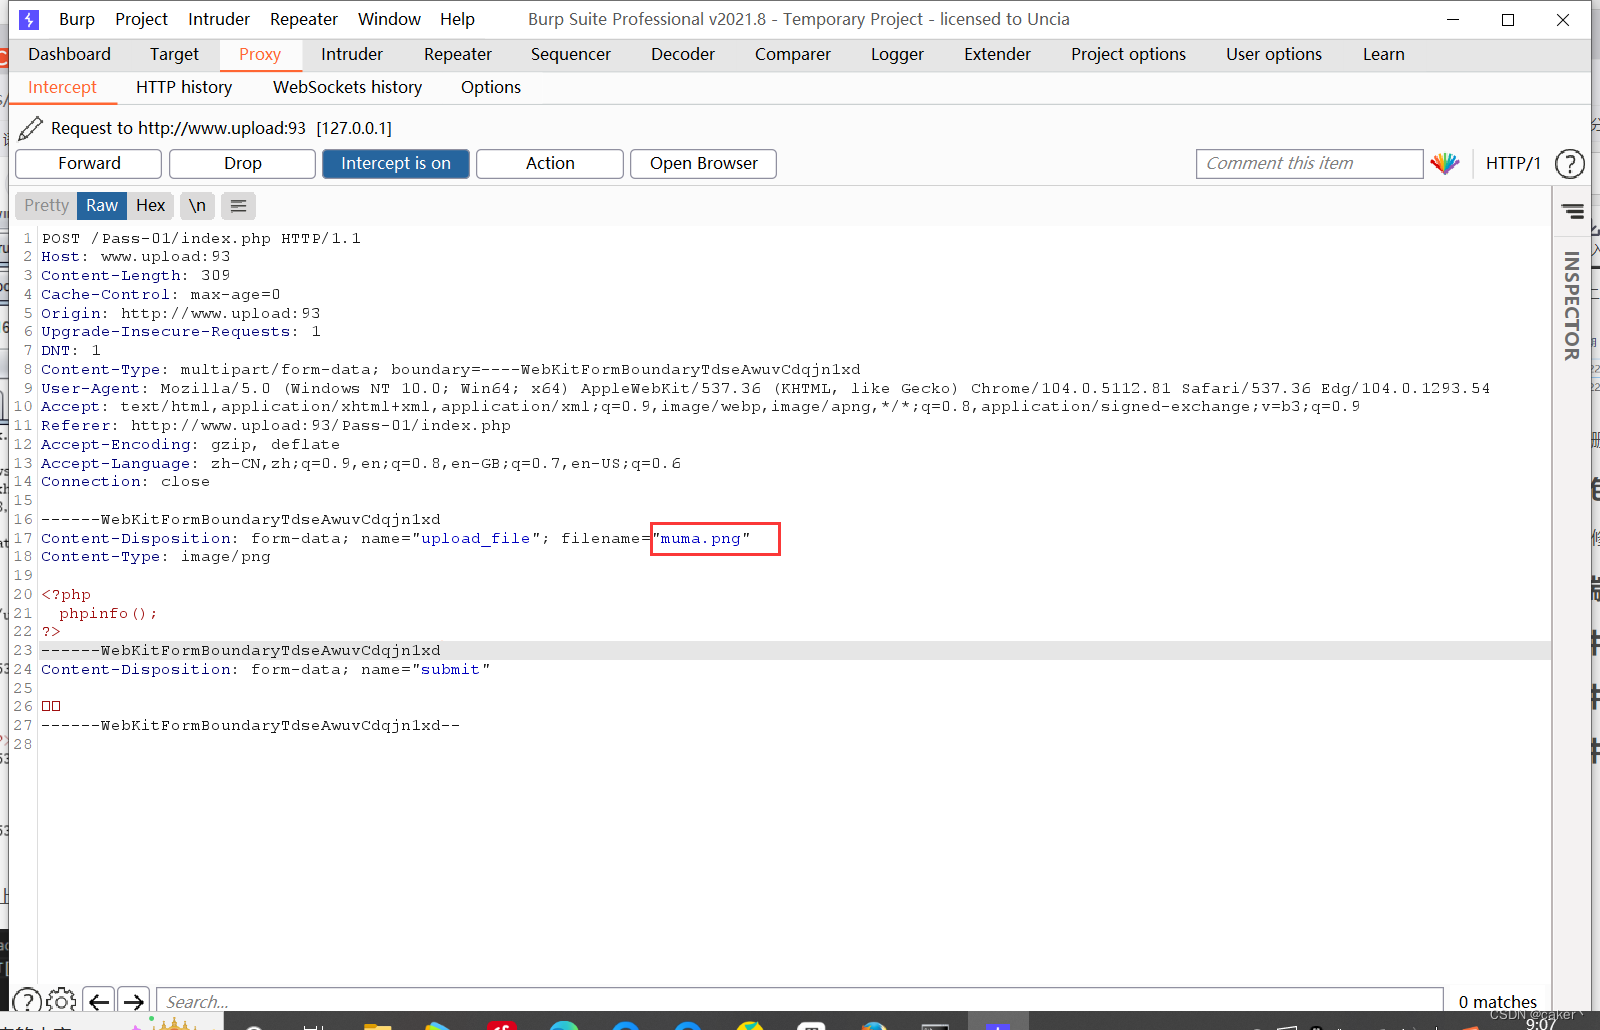The width and height of the screenshot is (1600, 1030).
Task: Toggle the message editor hamburger menu
Action: (238, 206)
